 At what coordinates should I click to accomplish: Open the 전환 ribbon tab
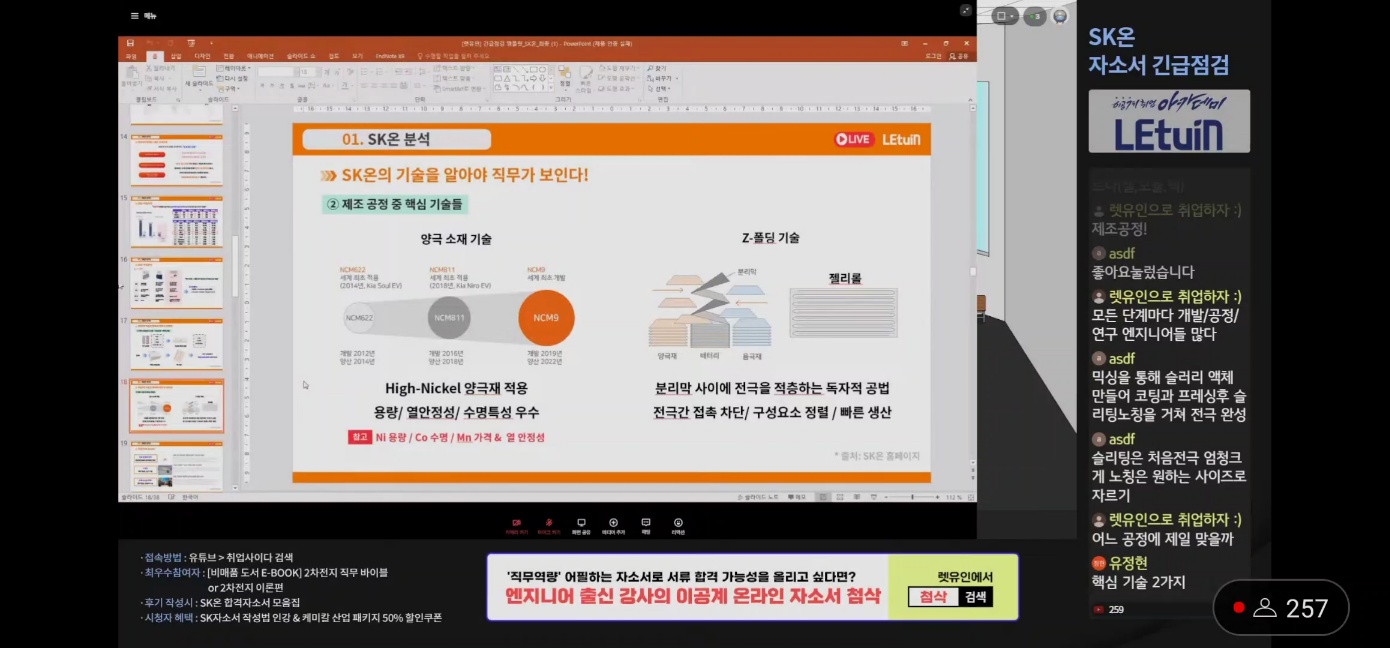click(228, 56)
